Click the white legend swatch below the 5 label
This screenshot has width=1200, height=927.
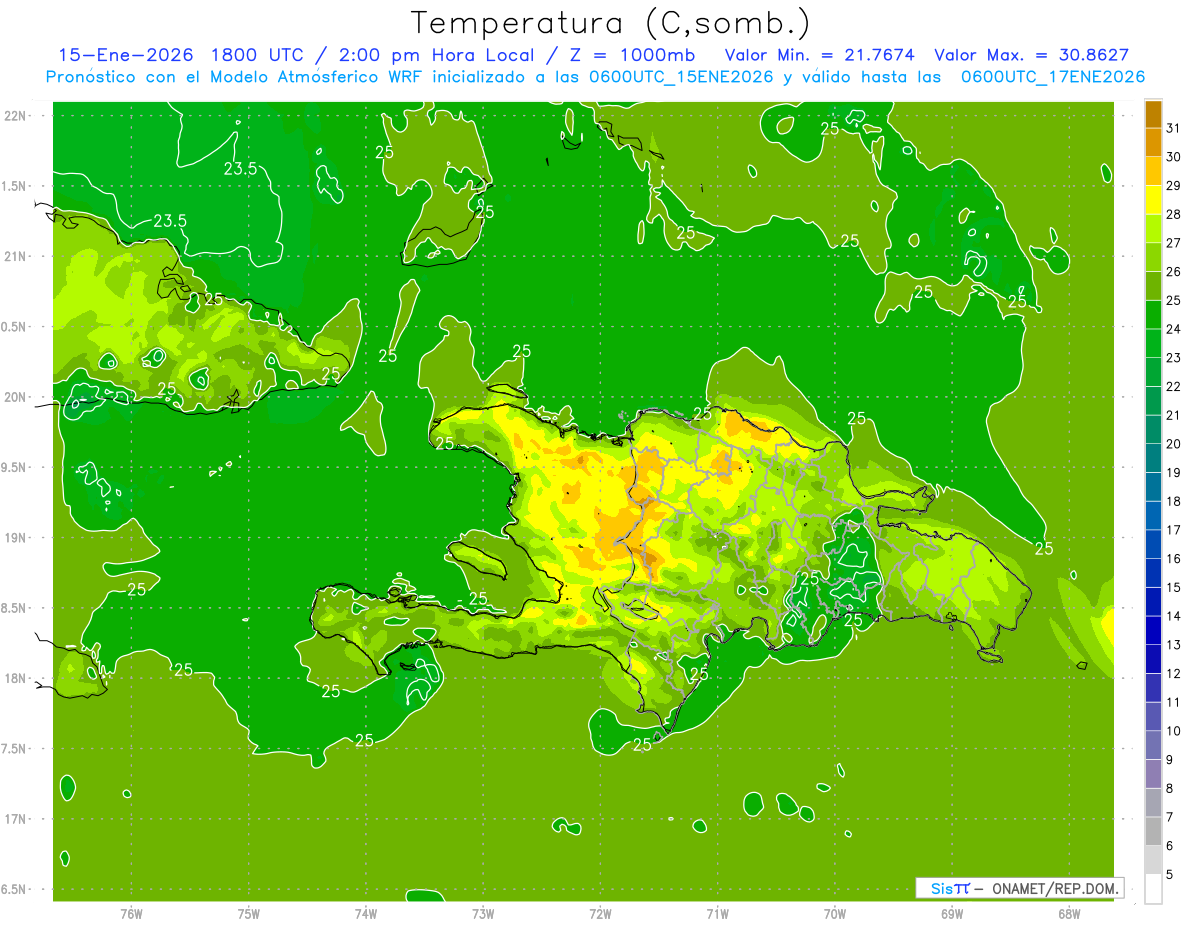1153,889
